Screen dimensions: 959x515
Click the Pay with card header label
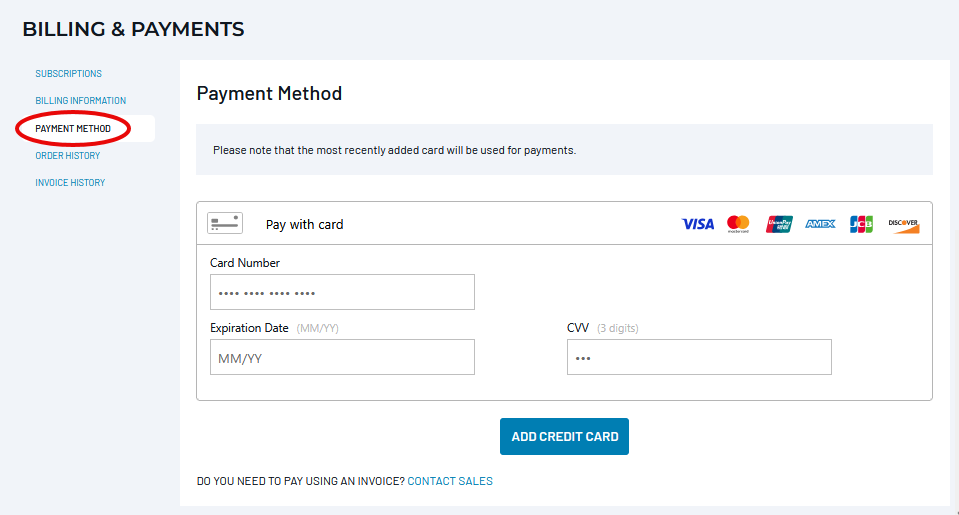(x=305, y=224)
